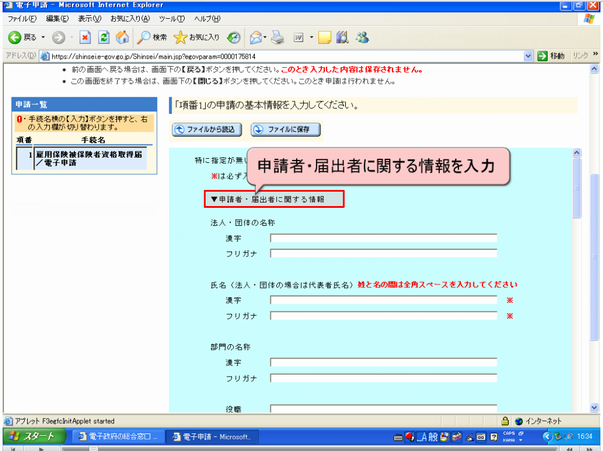The image size is (603, 451).
Task: Open the 編集 menu
Action: [57, 18]
